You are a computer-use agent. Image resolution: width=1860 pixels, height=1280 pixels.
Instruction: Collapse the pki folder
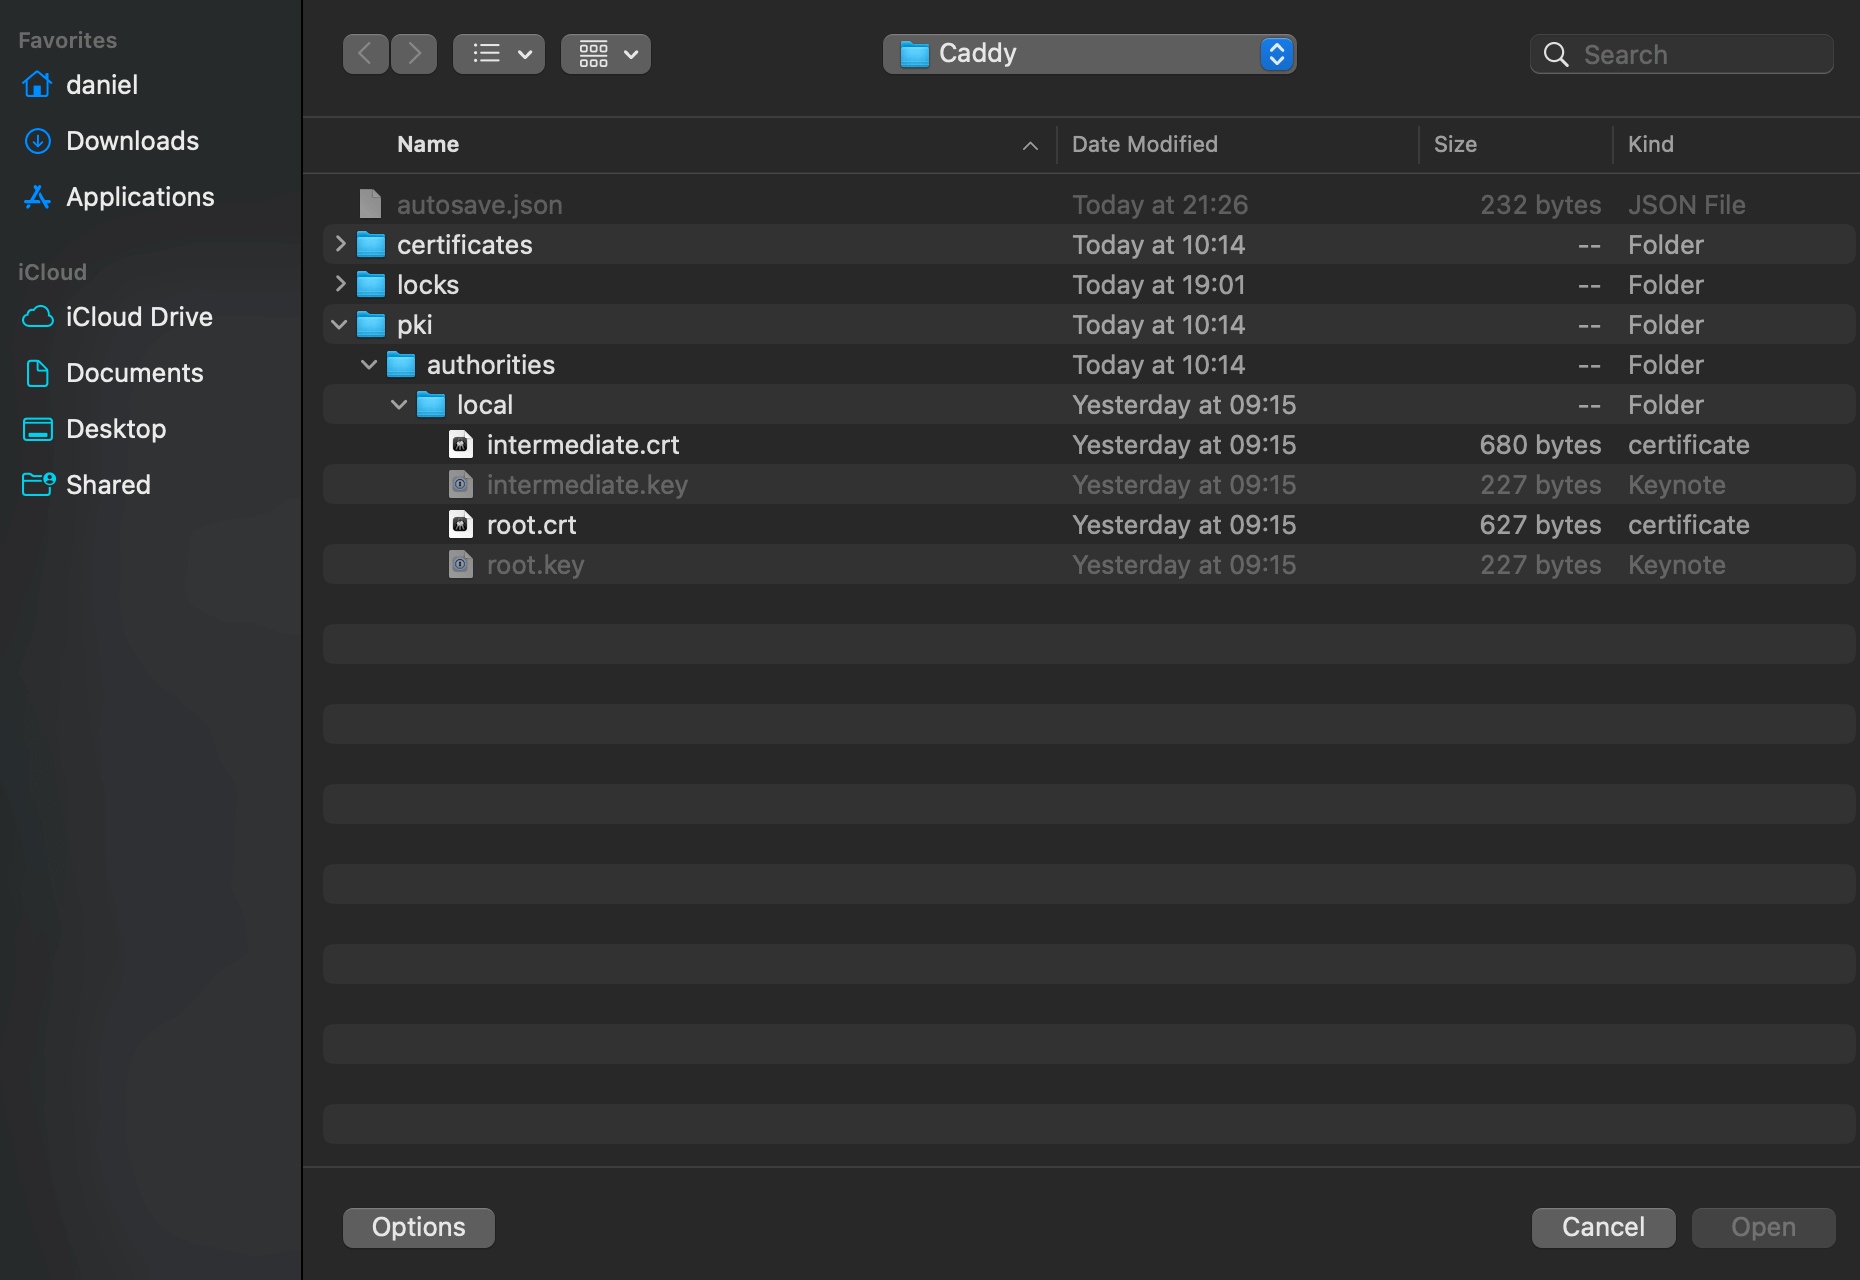click(x=340, y=325)
